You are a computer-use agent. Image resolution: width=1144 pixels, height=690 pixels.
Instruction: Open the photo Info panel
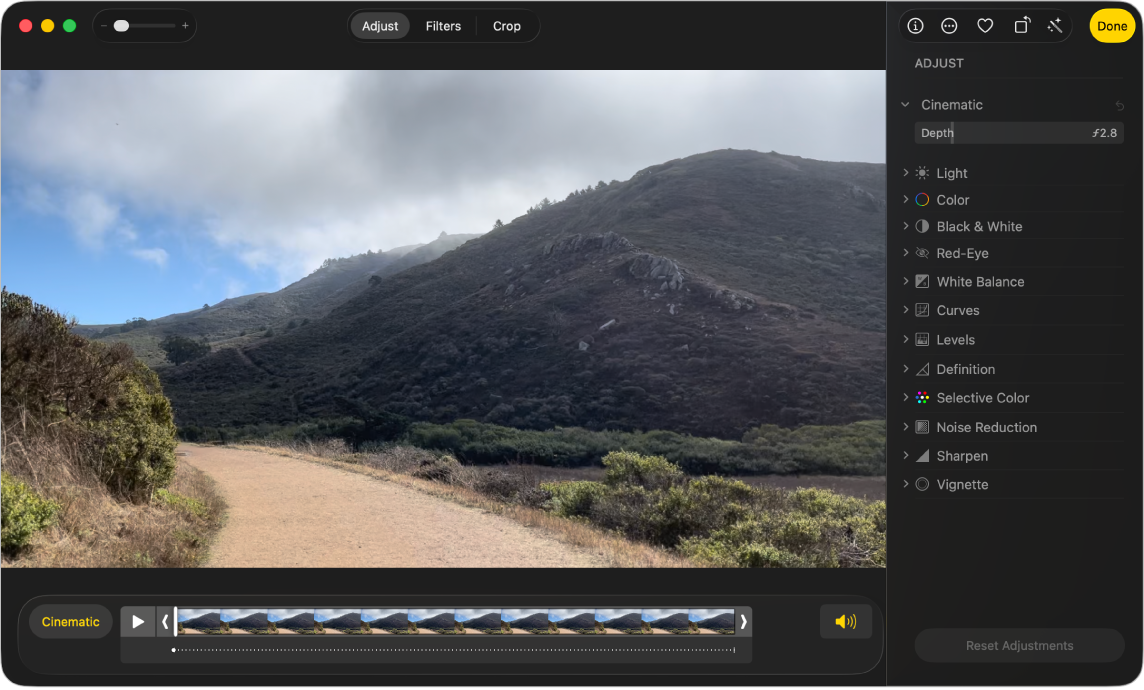tap(914, 26)
